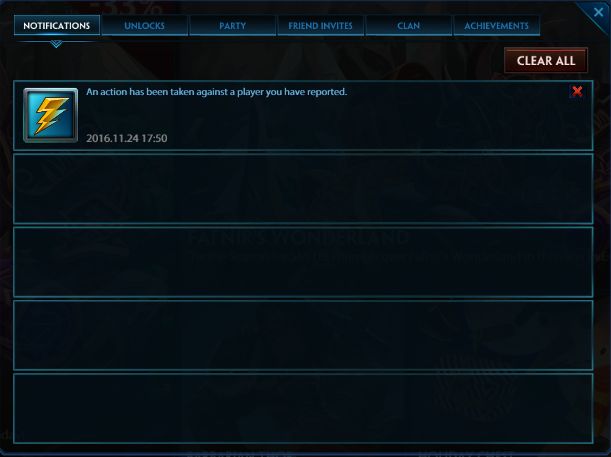Click the Clear All button
Viewport: 611px width, 457px height.
click(x=546, y=60)
